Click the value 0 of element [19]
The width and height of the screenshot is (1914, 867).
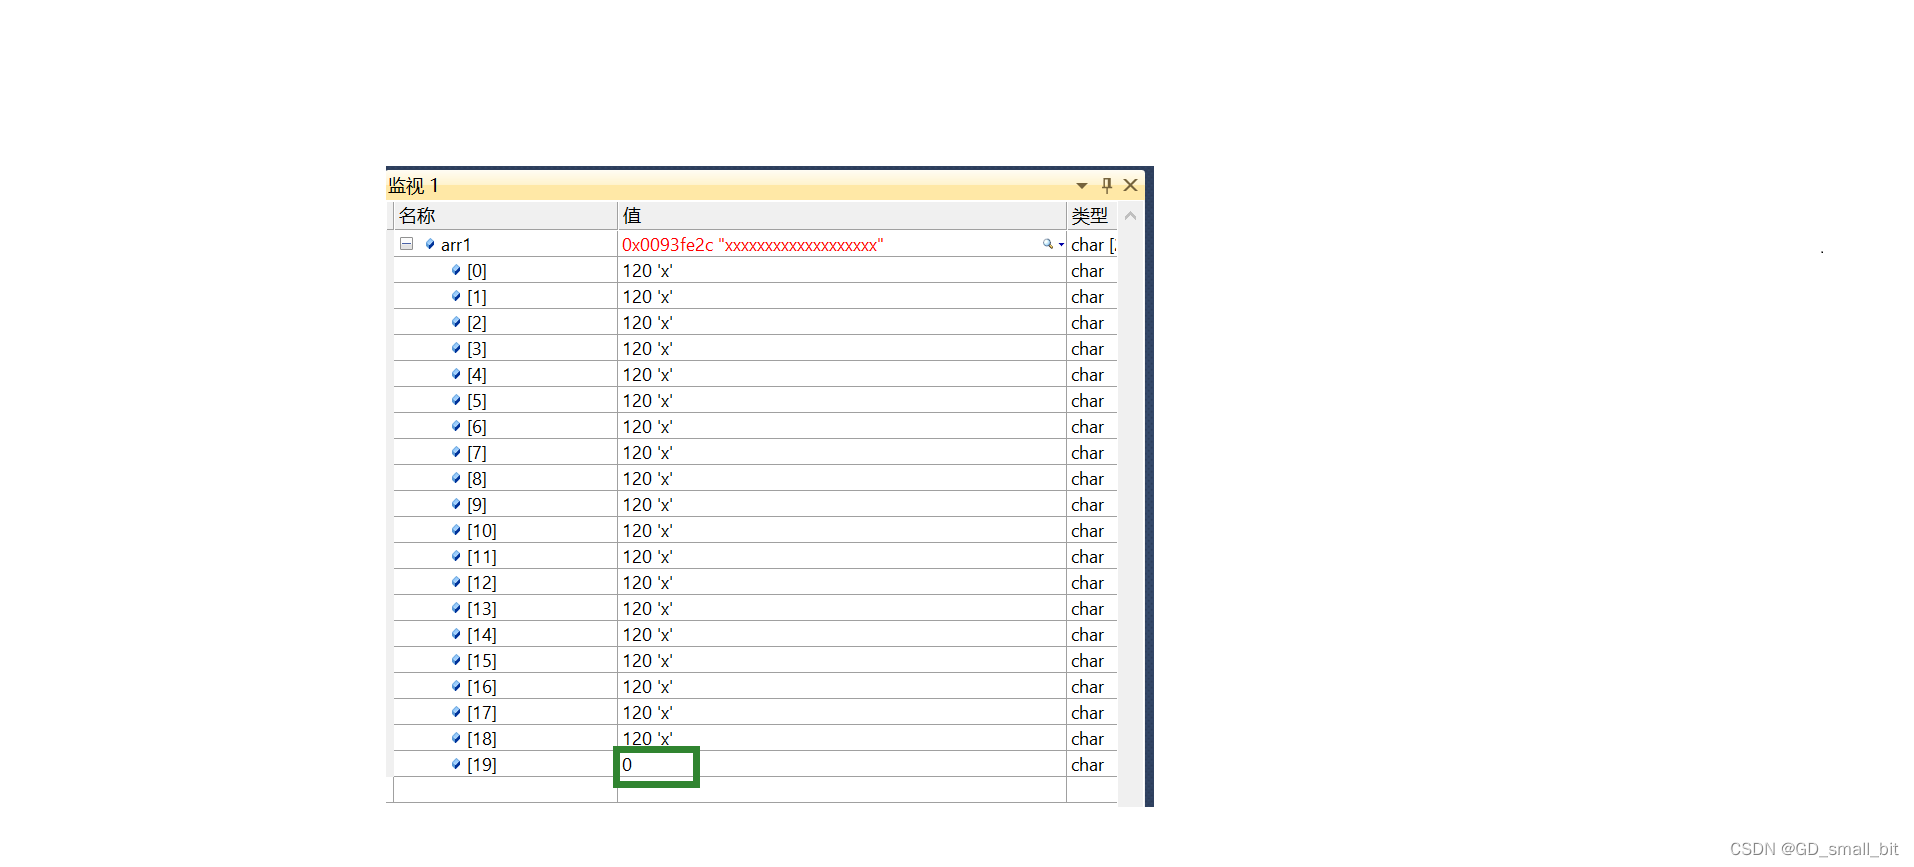click(627, 765)
